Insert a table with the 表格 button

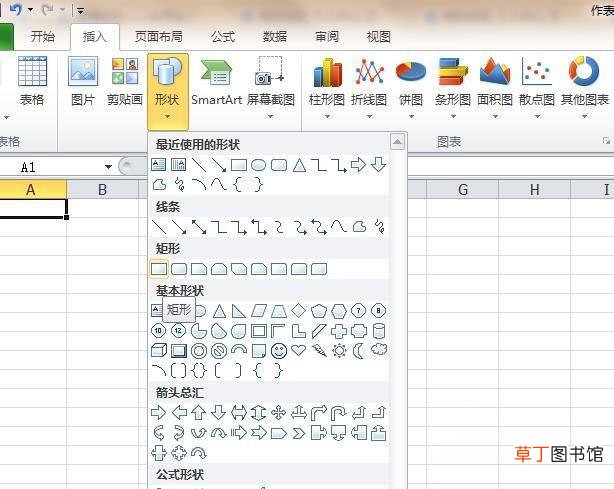point(32,81)
